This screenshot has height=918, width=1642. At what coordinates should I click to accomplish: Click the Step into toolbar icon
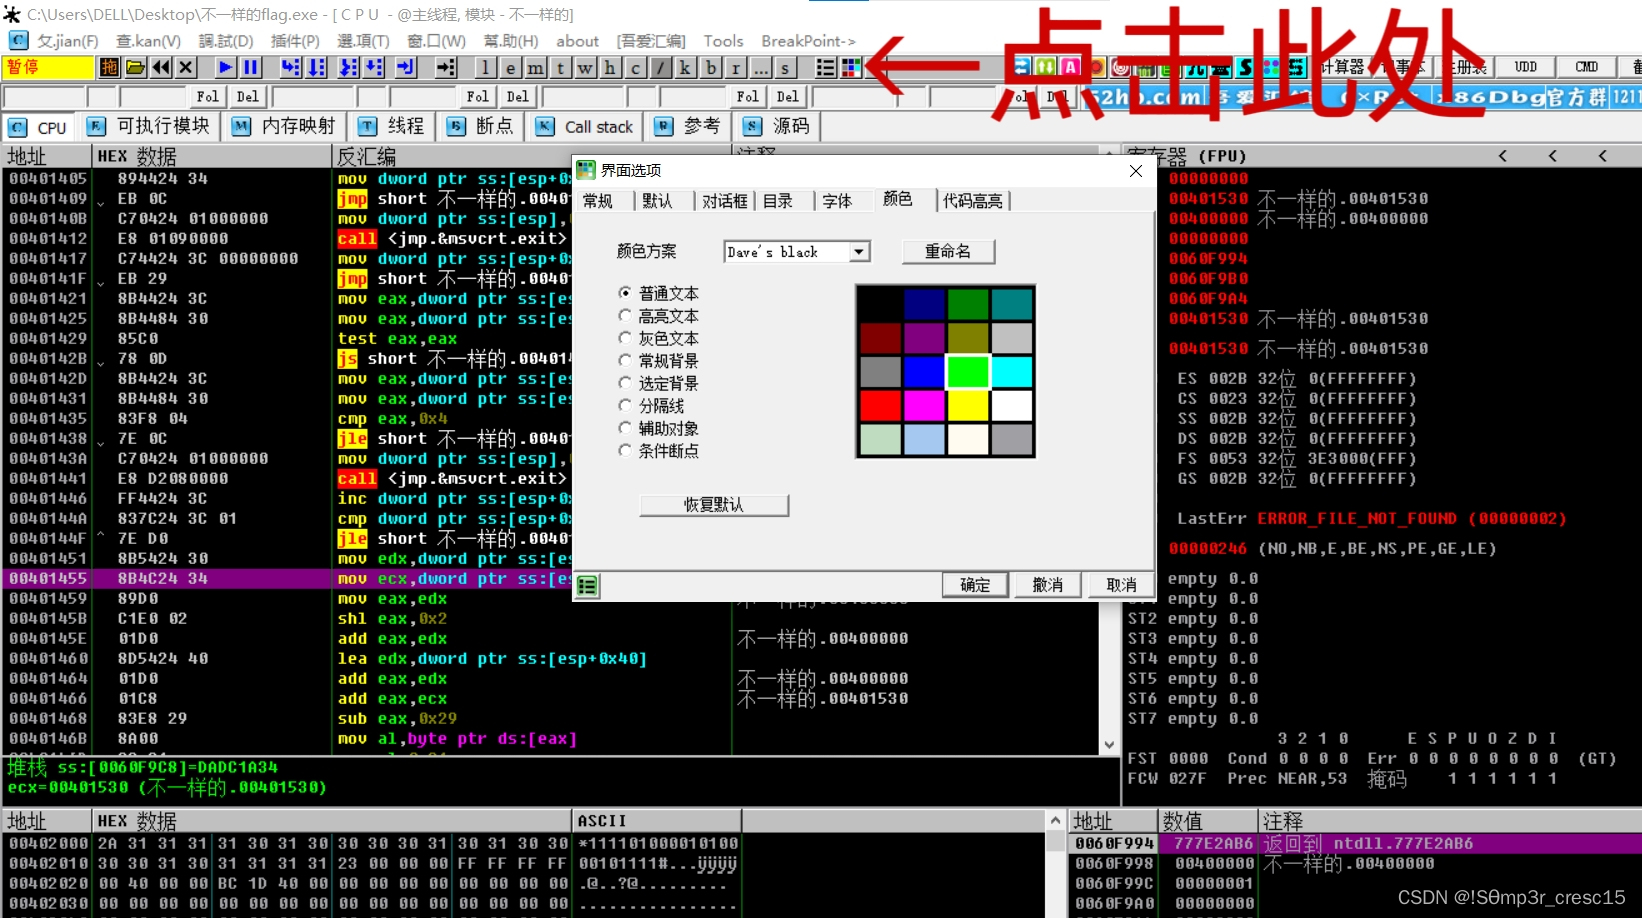click(x=291, y=67)
